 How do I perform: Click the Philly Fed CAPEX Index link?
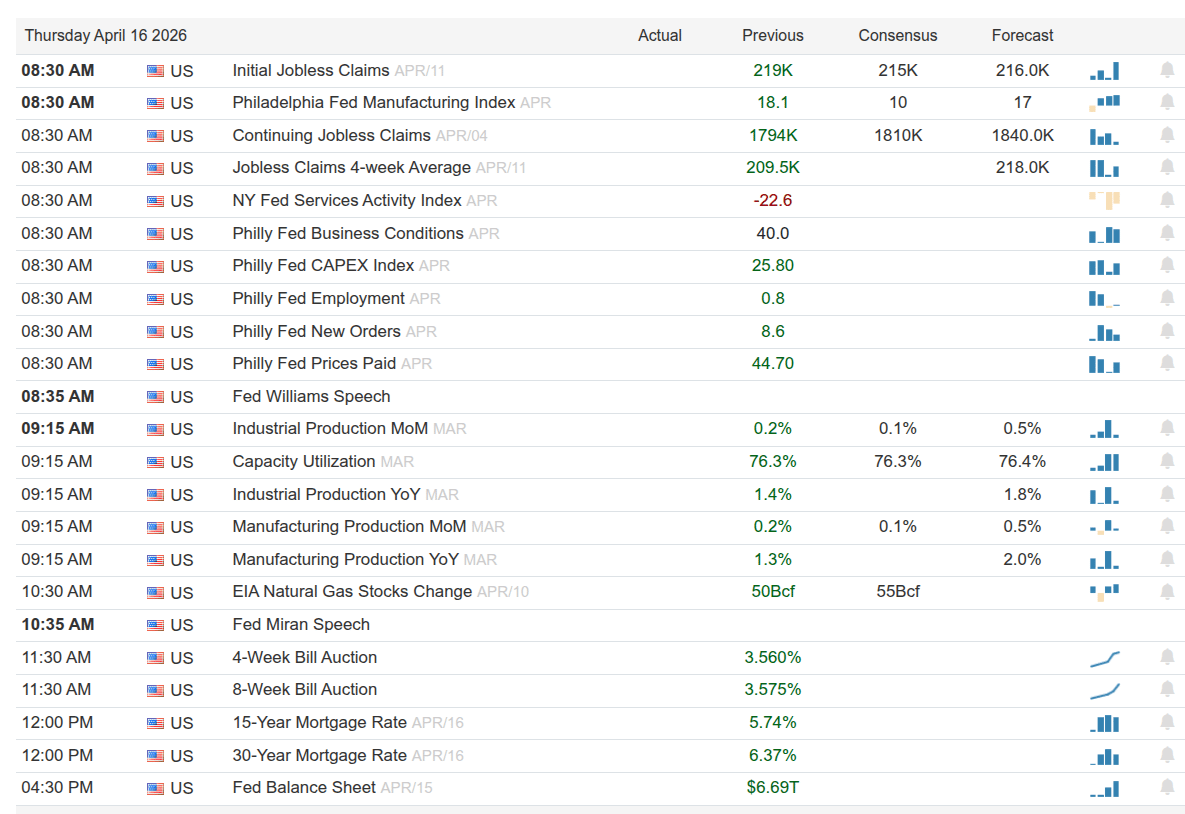(x=322, y=266)
